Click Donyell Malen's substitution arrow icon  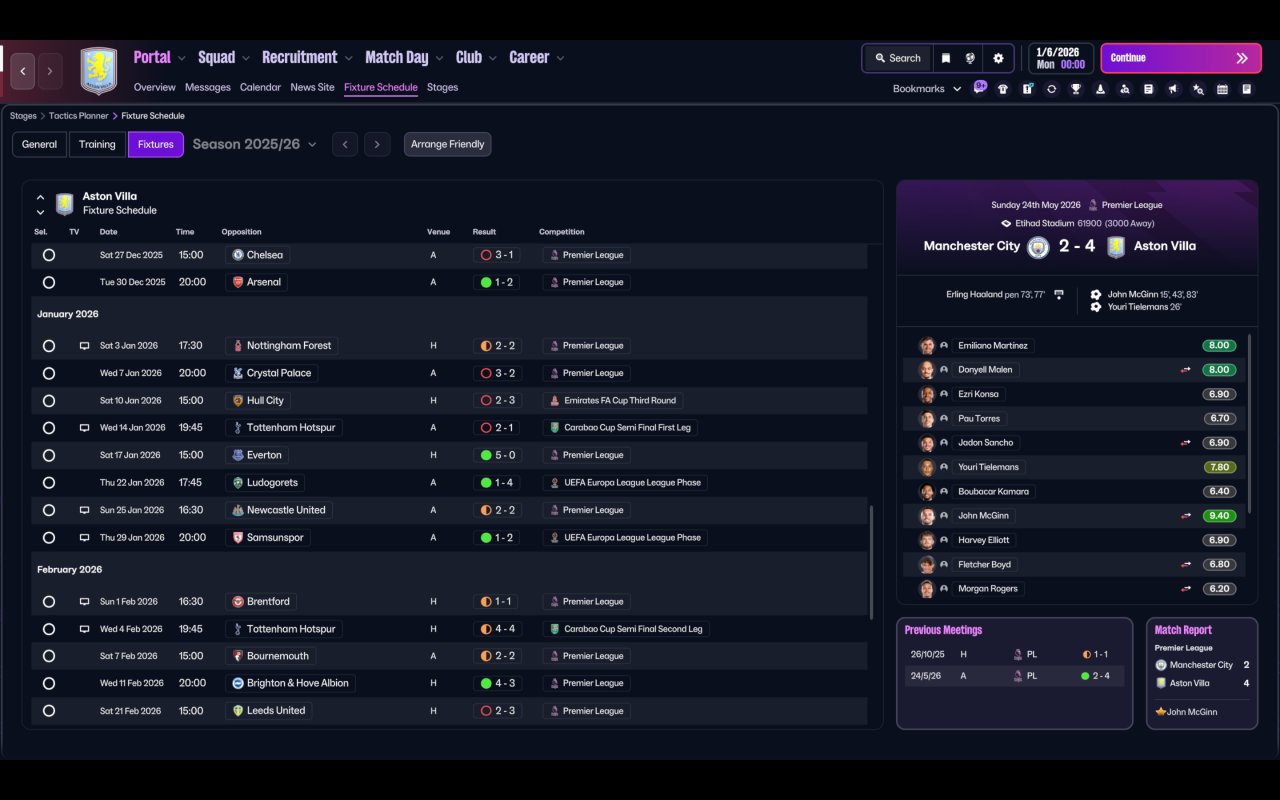tap(1186, 370)
